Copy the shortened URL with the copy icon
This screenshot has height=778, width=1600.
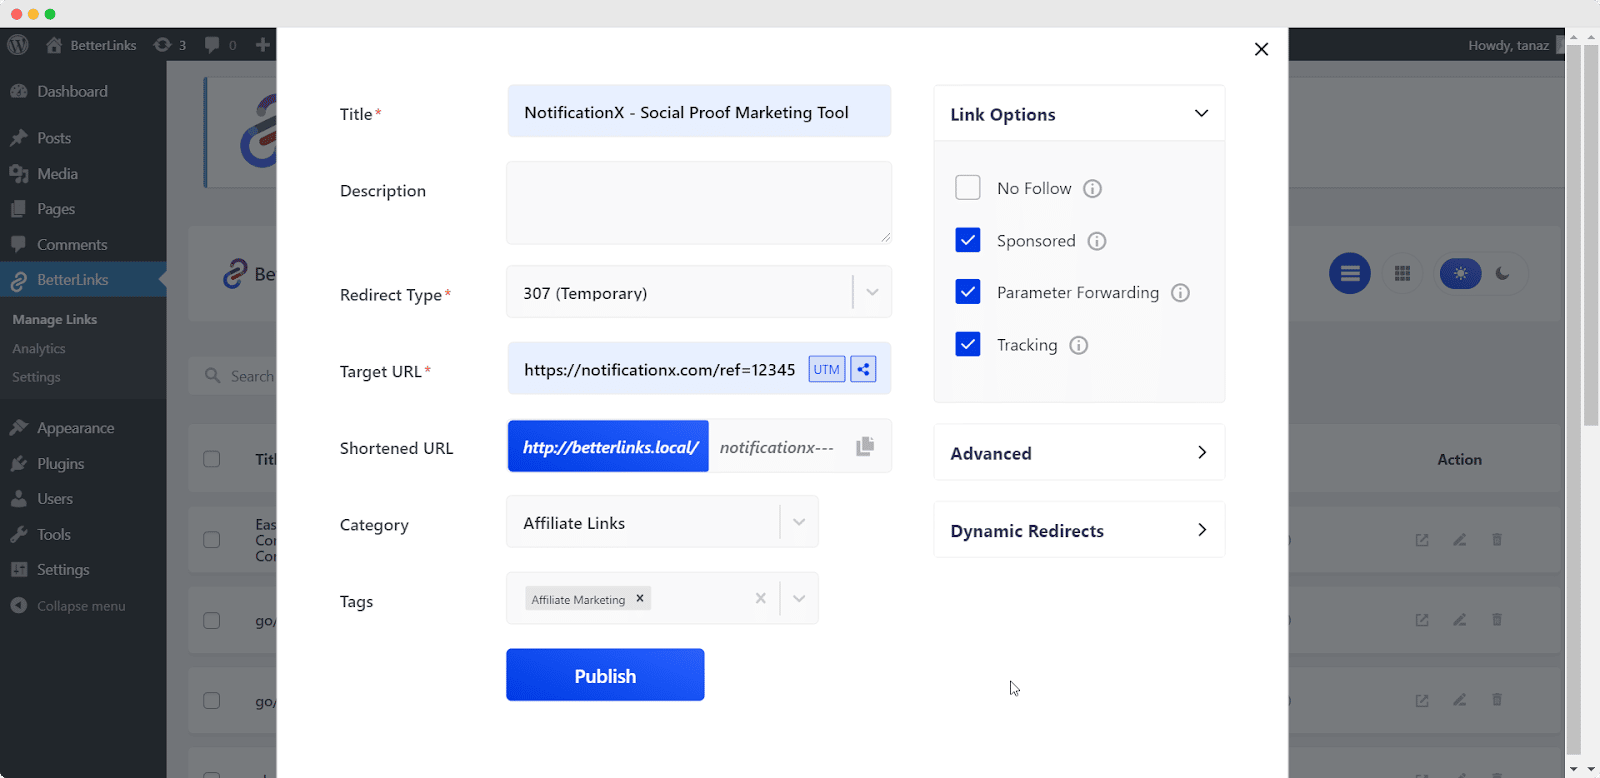(x=865, y=446)
